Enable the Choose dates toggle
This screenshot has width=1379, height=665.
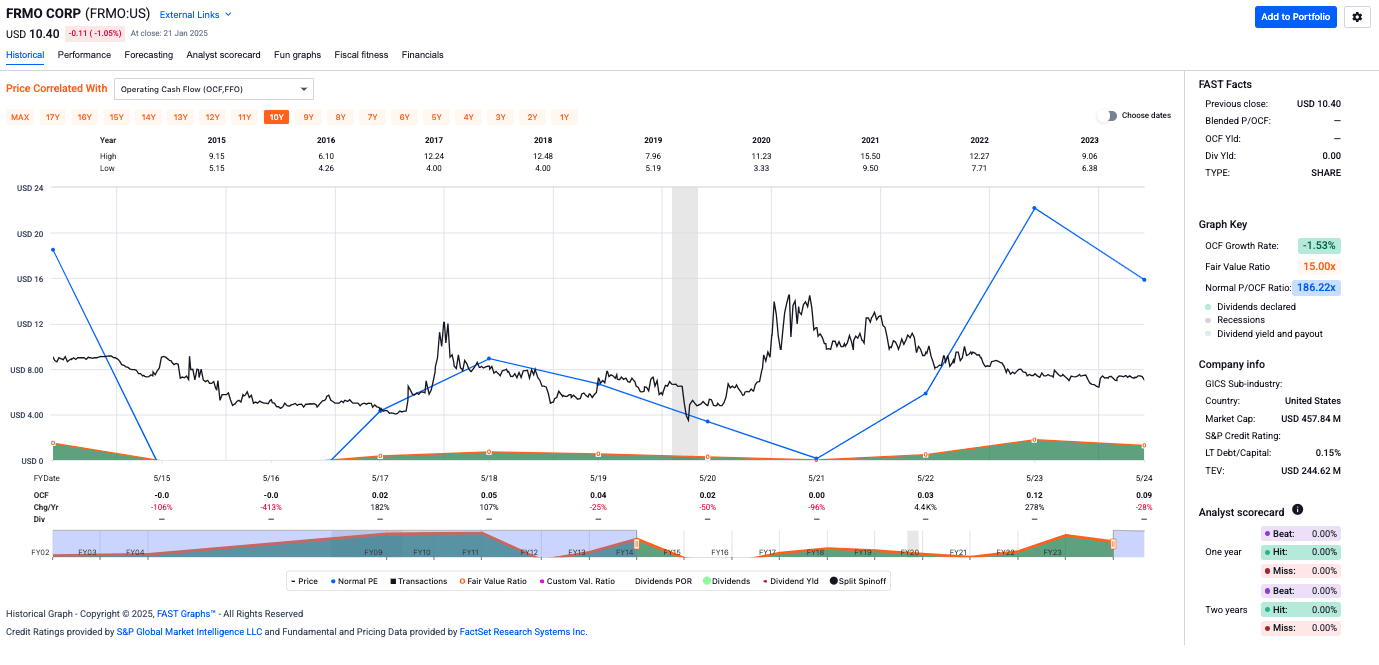(x=1108, y=115)
